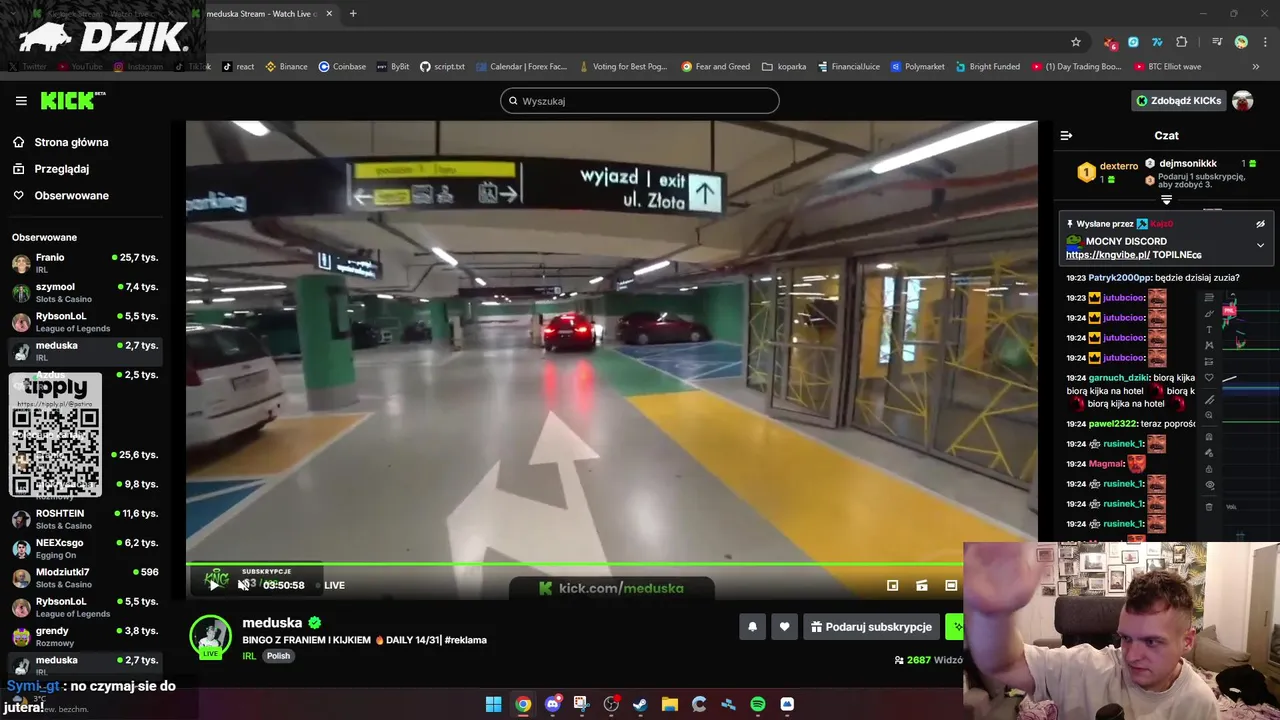Screen dimensions: 1280x720
Task: Open the user profile avatar menu
Action: pos(1243,101)
